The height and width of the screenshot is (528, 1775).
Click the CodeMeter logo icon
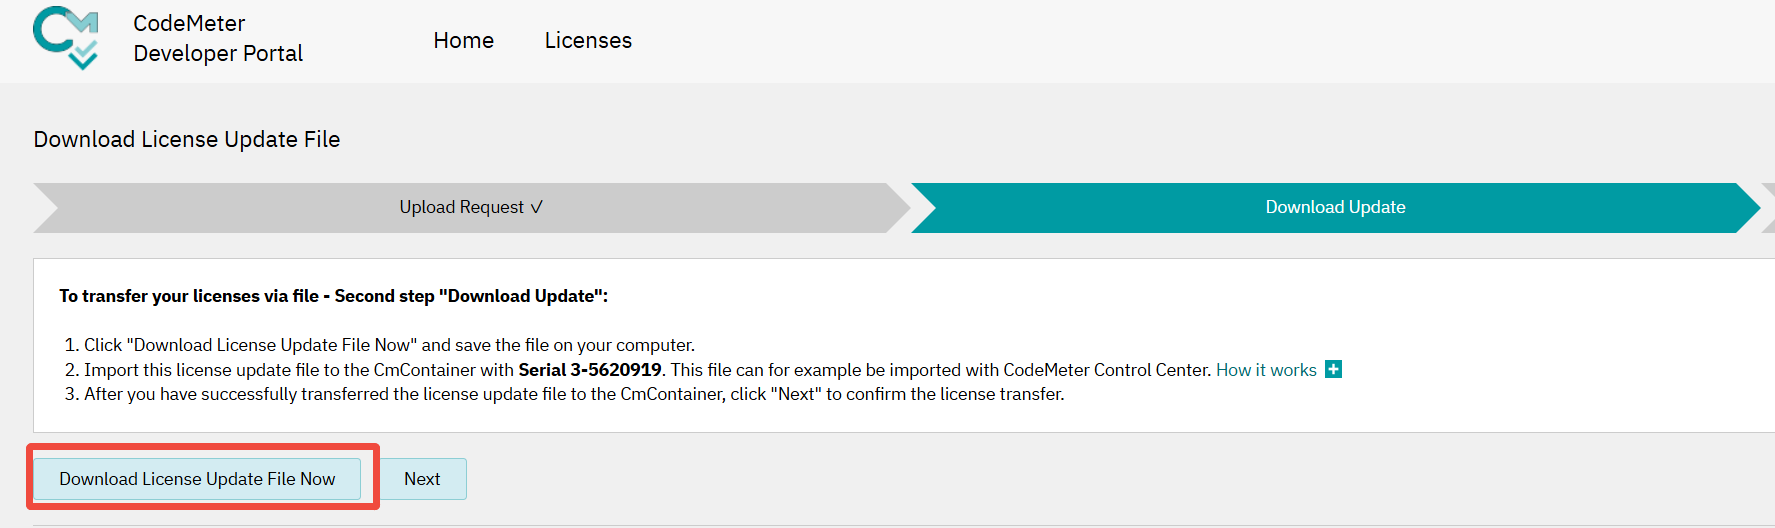(x=66, y=38)
